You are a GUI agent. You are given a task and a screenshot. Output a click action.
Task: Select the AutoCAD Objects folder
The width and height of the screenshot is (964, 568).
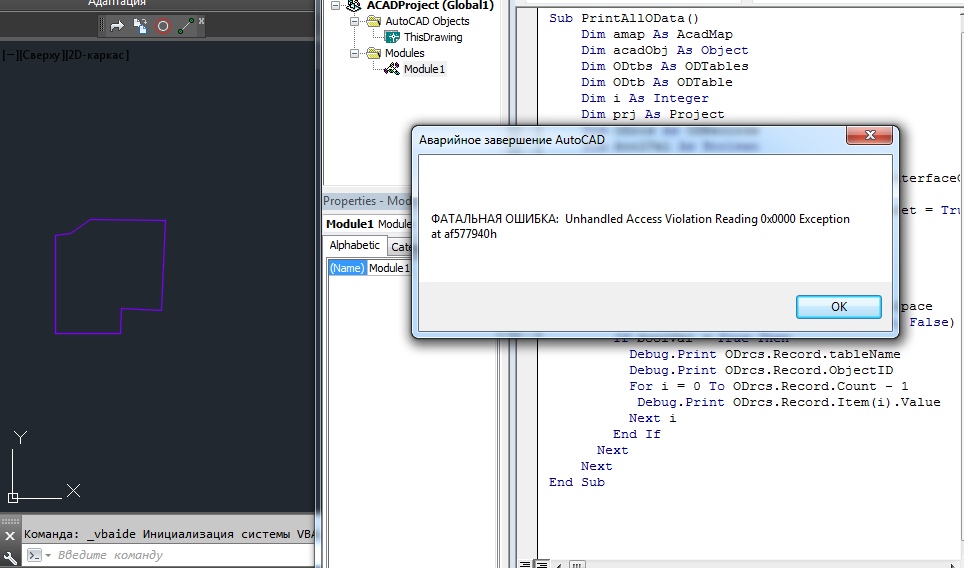coord(427,21)
